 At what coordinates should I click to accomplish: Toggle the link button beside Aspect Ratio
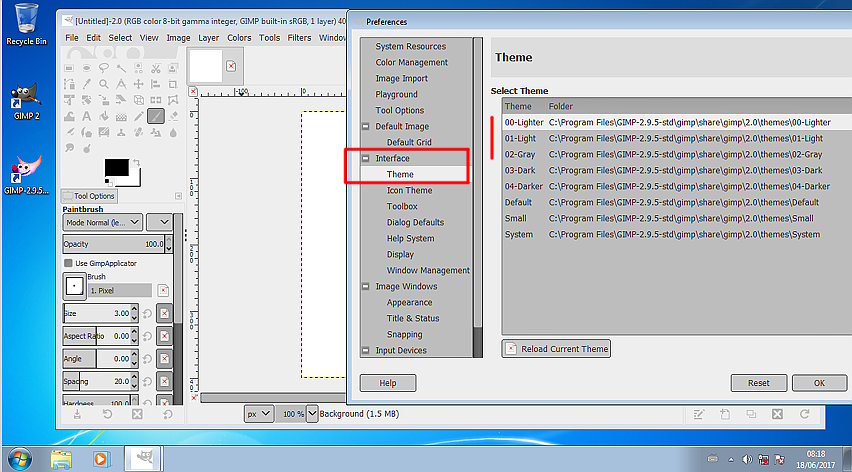[164, 336]
